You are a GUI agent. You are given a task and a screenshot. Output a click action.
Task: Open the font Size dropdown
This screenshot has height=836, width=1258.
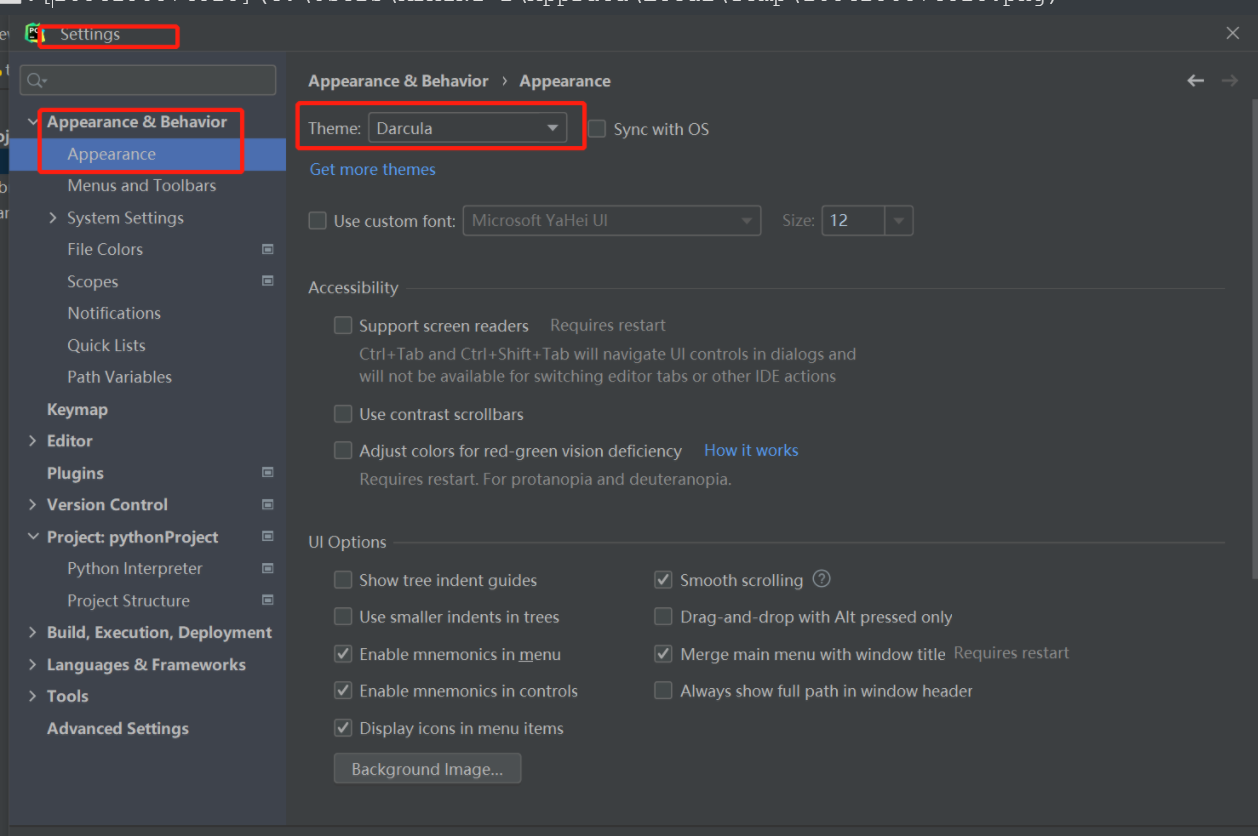point(898,221)
